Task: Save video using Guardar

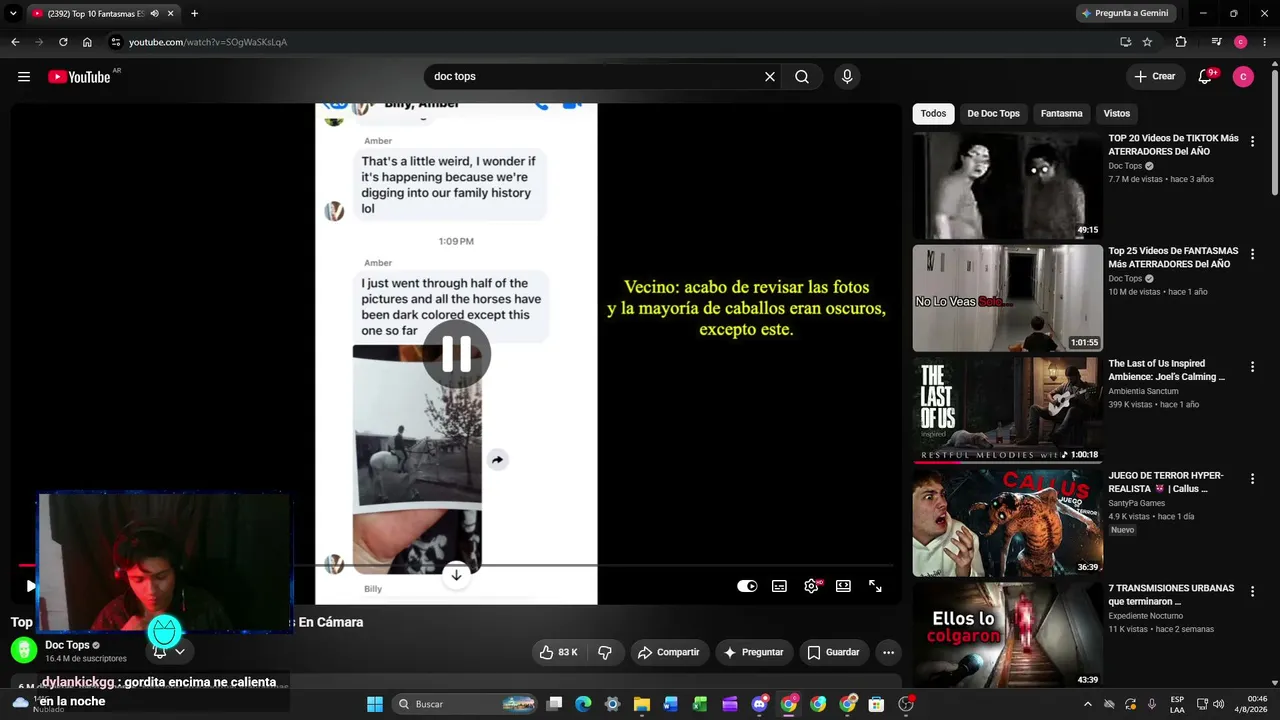Action: coord(833,652)
